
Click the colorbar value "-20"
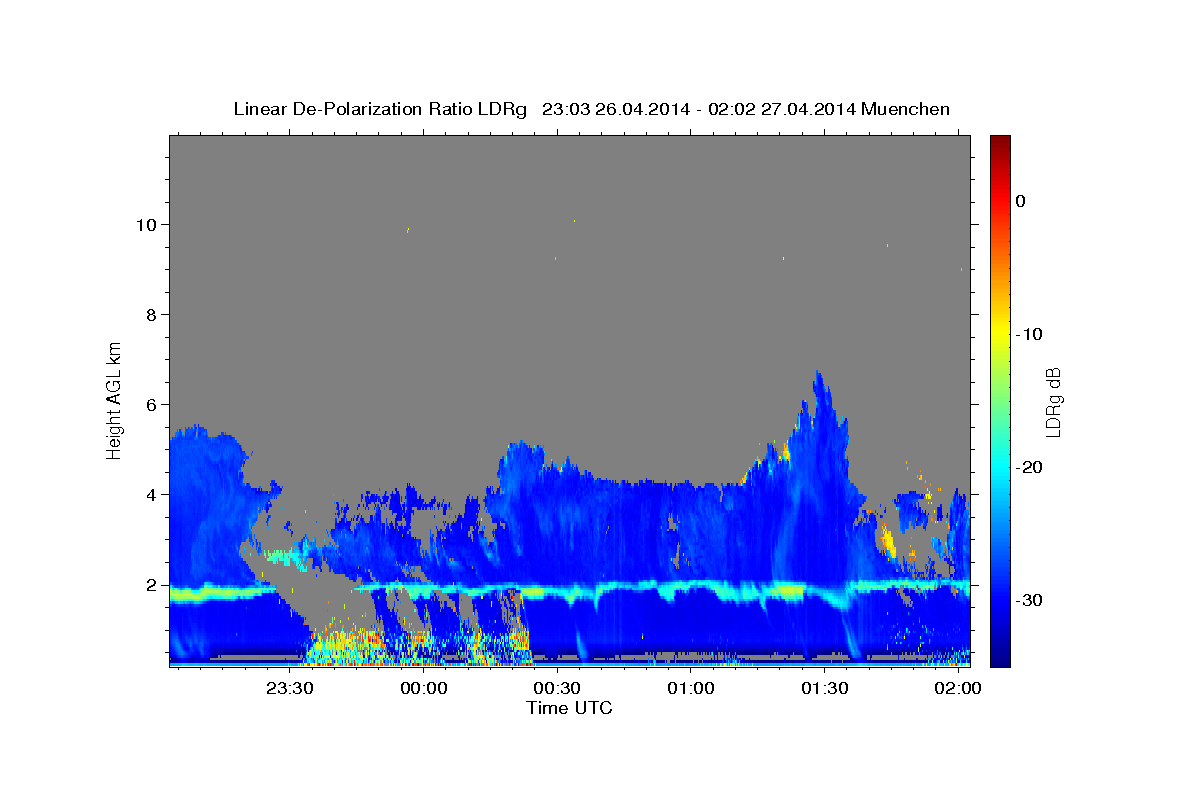point(1030,467)
